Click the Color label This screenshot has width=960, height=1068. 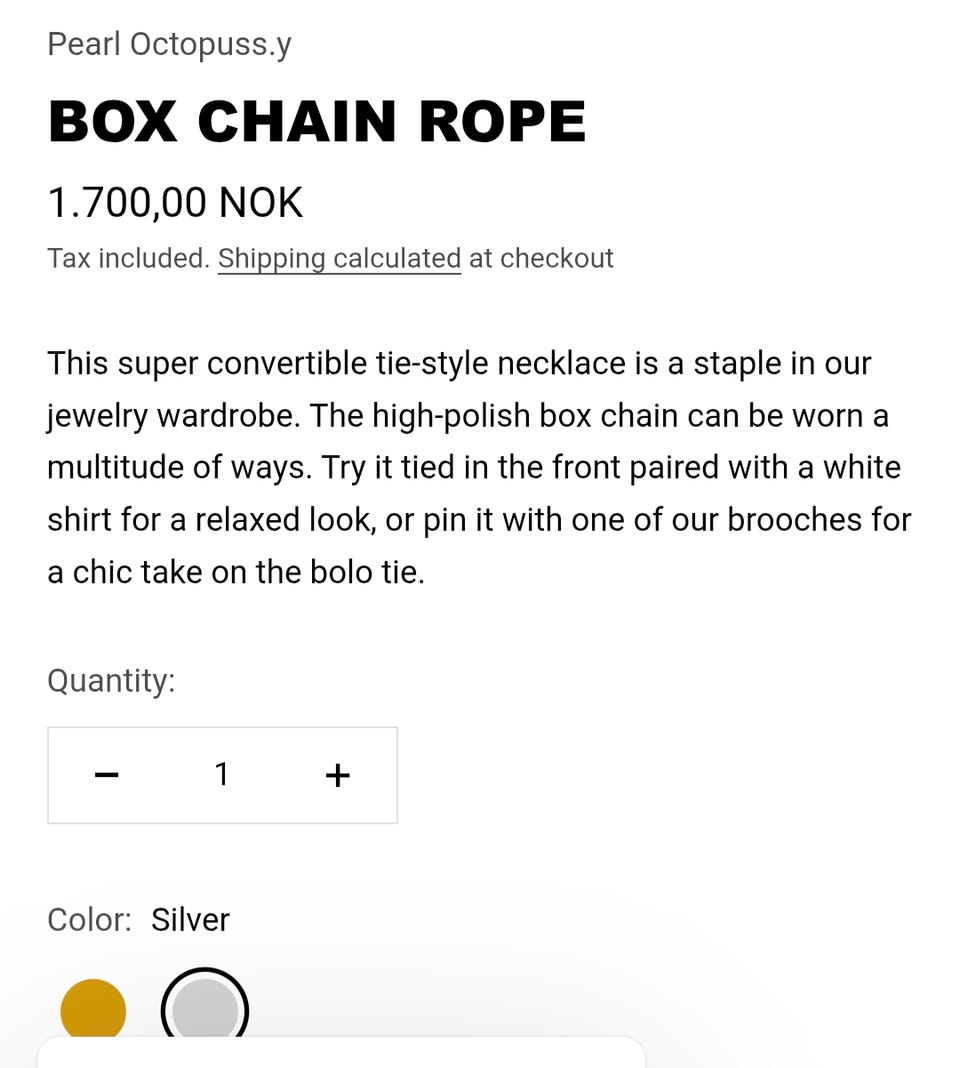pos(89,920)
